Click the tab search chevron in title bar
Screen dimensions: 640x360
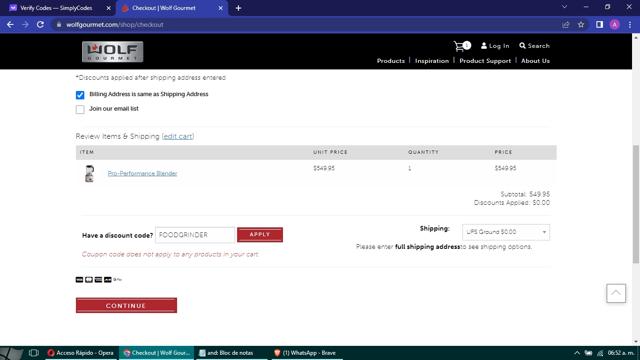(x=564, y=7)
